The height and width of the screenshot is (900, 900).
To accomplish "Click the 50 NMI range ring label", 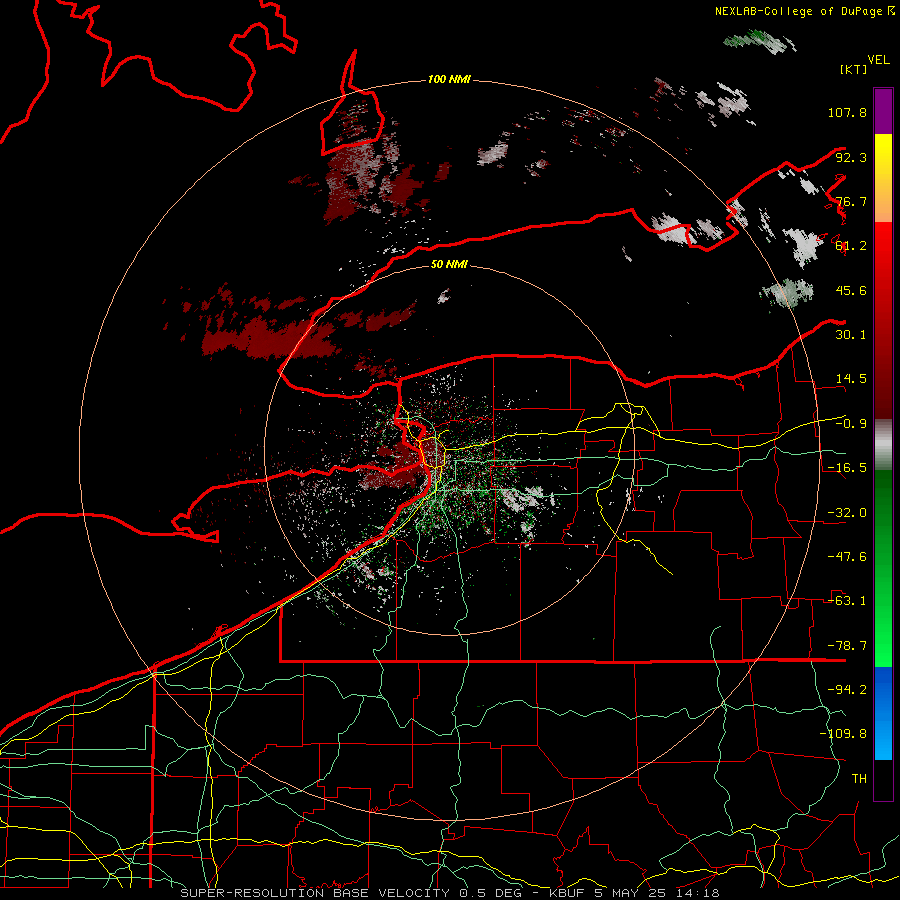I will (449, 265).
